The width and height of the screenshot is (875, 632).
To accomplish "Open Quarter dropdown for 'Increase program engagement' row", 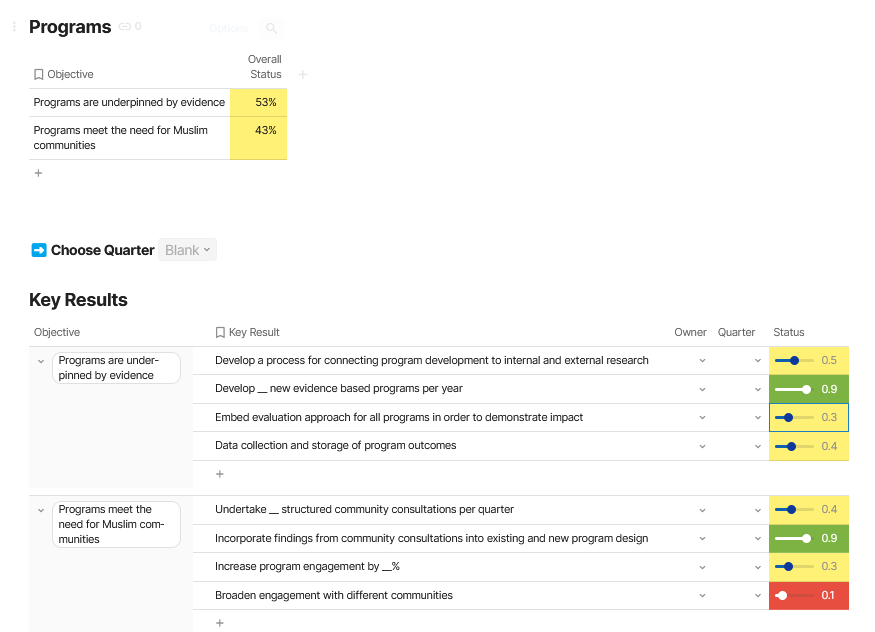I will point(756,567).
